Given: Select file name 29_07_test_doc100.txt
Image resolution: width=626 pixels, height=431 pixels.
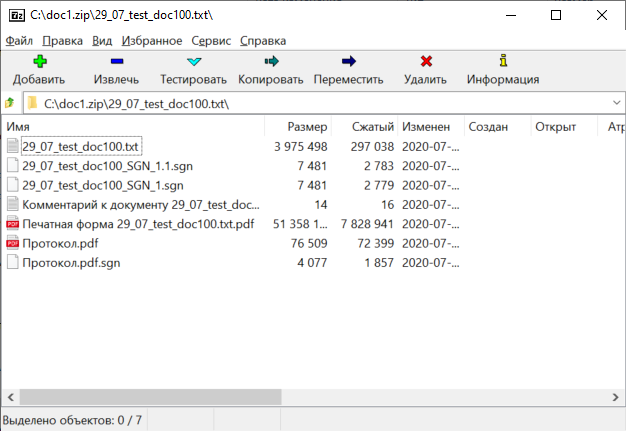Looking at the screenshot, I should tap(80, 146).
